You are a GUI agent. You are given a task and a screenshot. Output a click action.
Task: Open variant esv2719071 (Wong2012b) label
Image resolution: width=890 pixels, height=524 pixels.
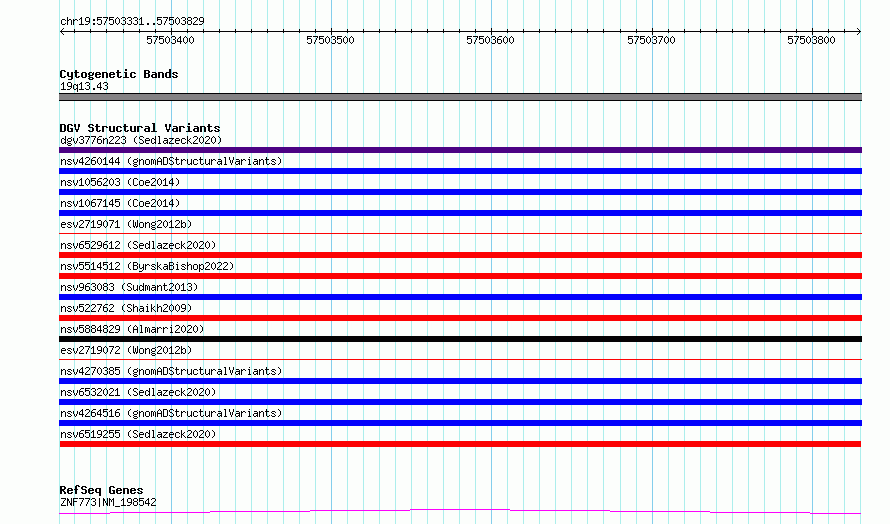point(126,224)
